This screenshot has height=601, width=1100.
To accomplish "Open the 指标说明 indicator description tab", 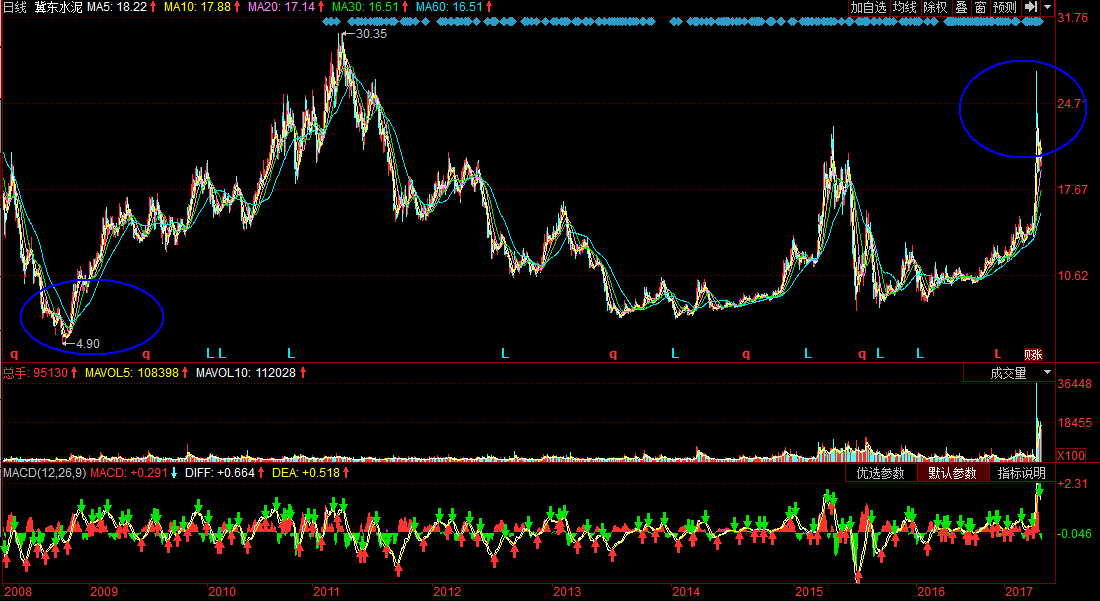I will [x=1022, y=473].
